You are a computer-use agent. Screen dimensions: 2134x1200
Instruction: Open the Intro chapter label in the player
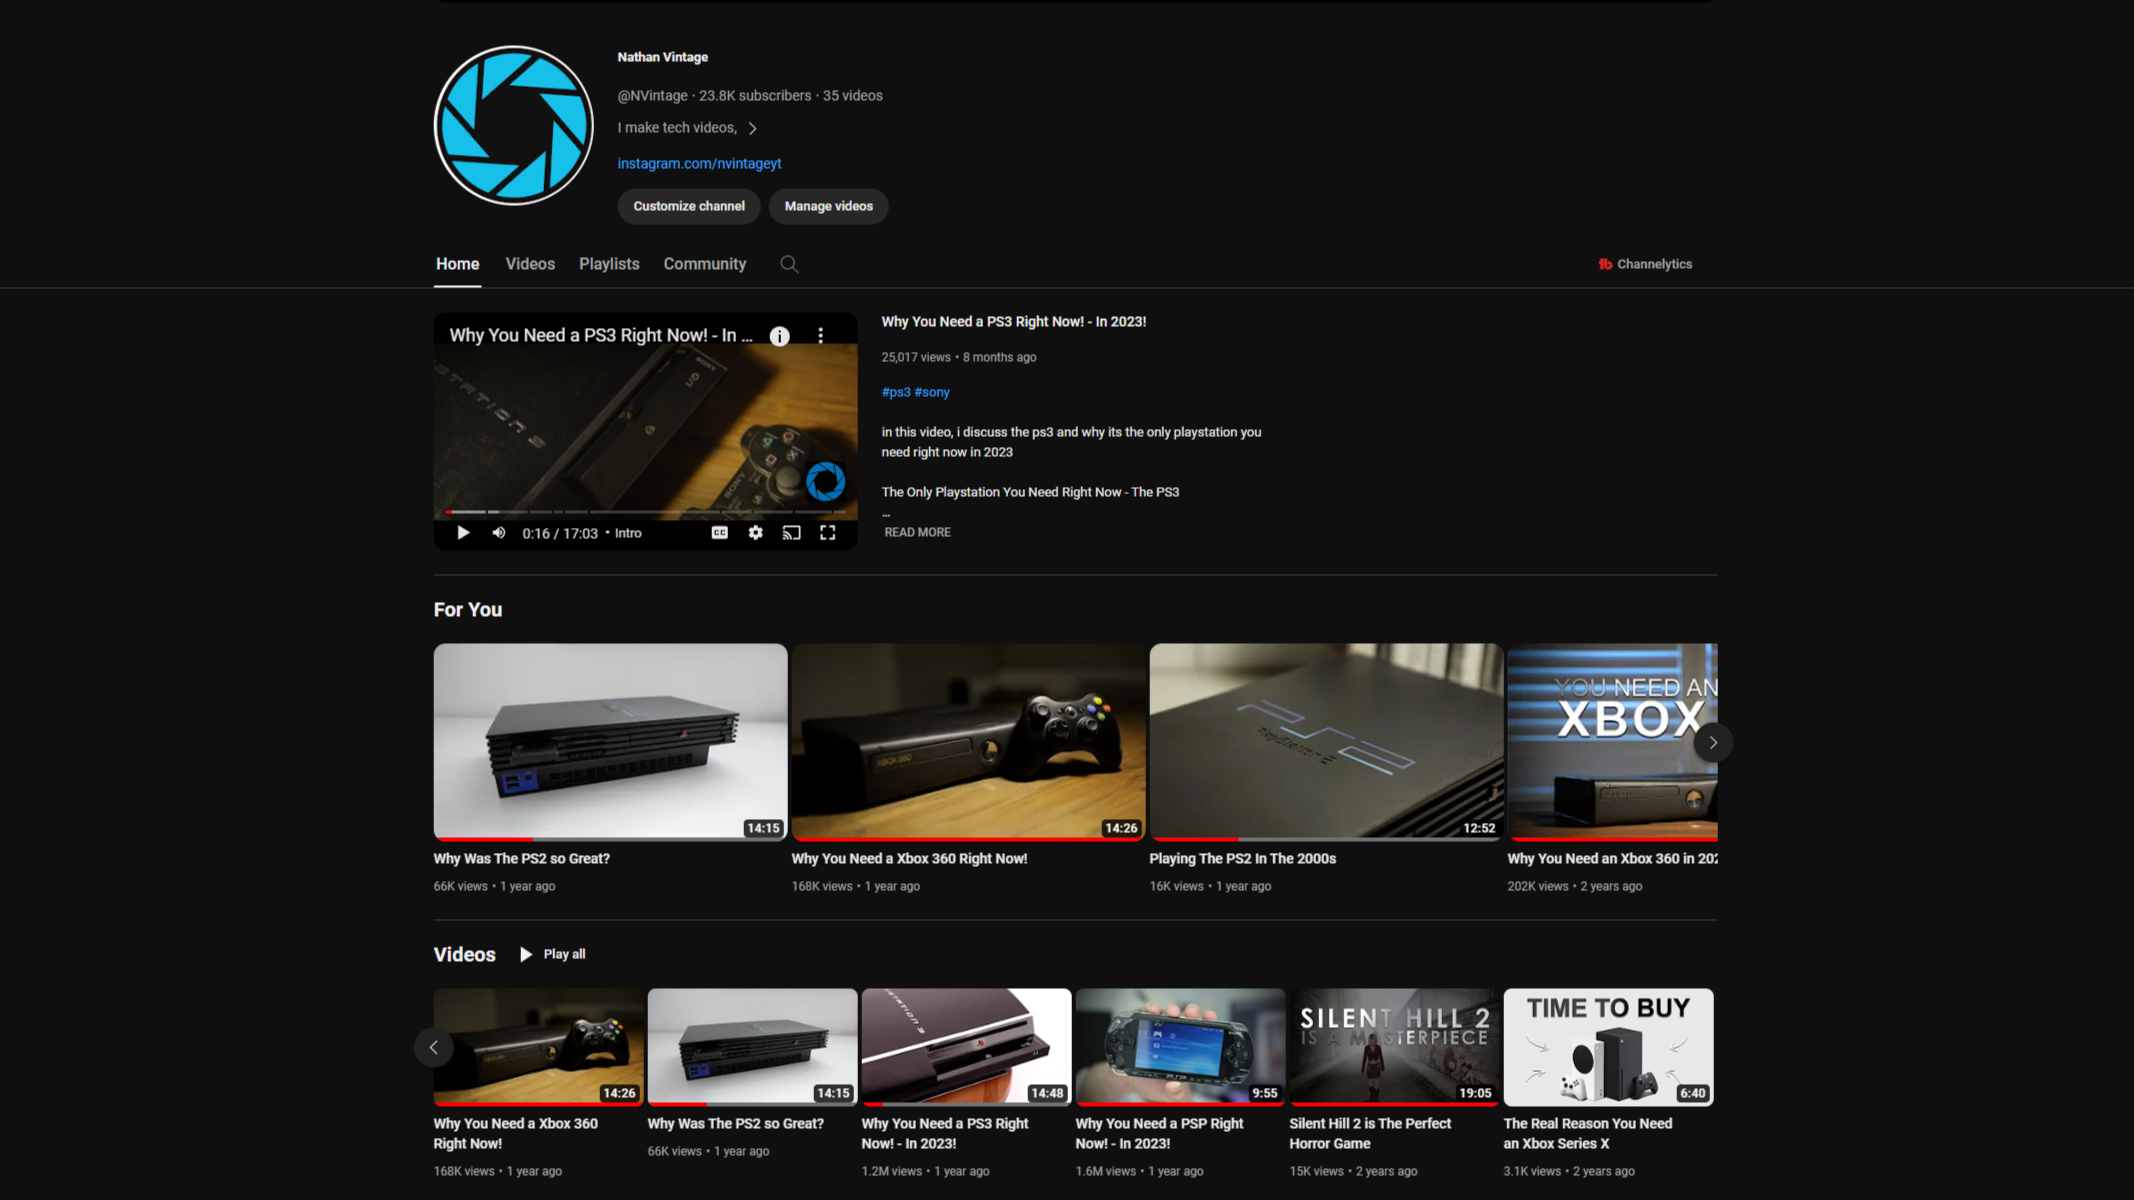tap(628, 533)
